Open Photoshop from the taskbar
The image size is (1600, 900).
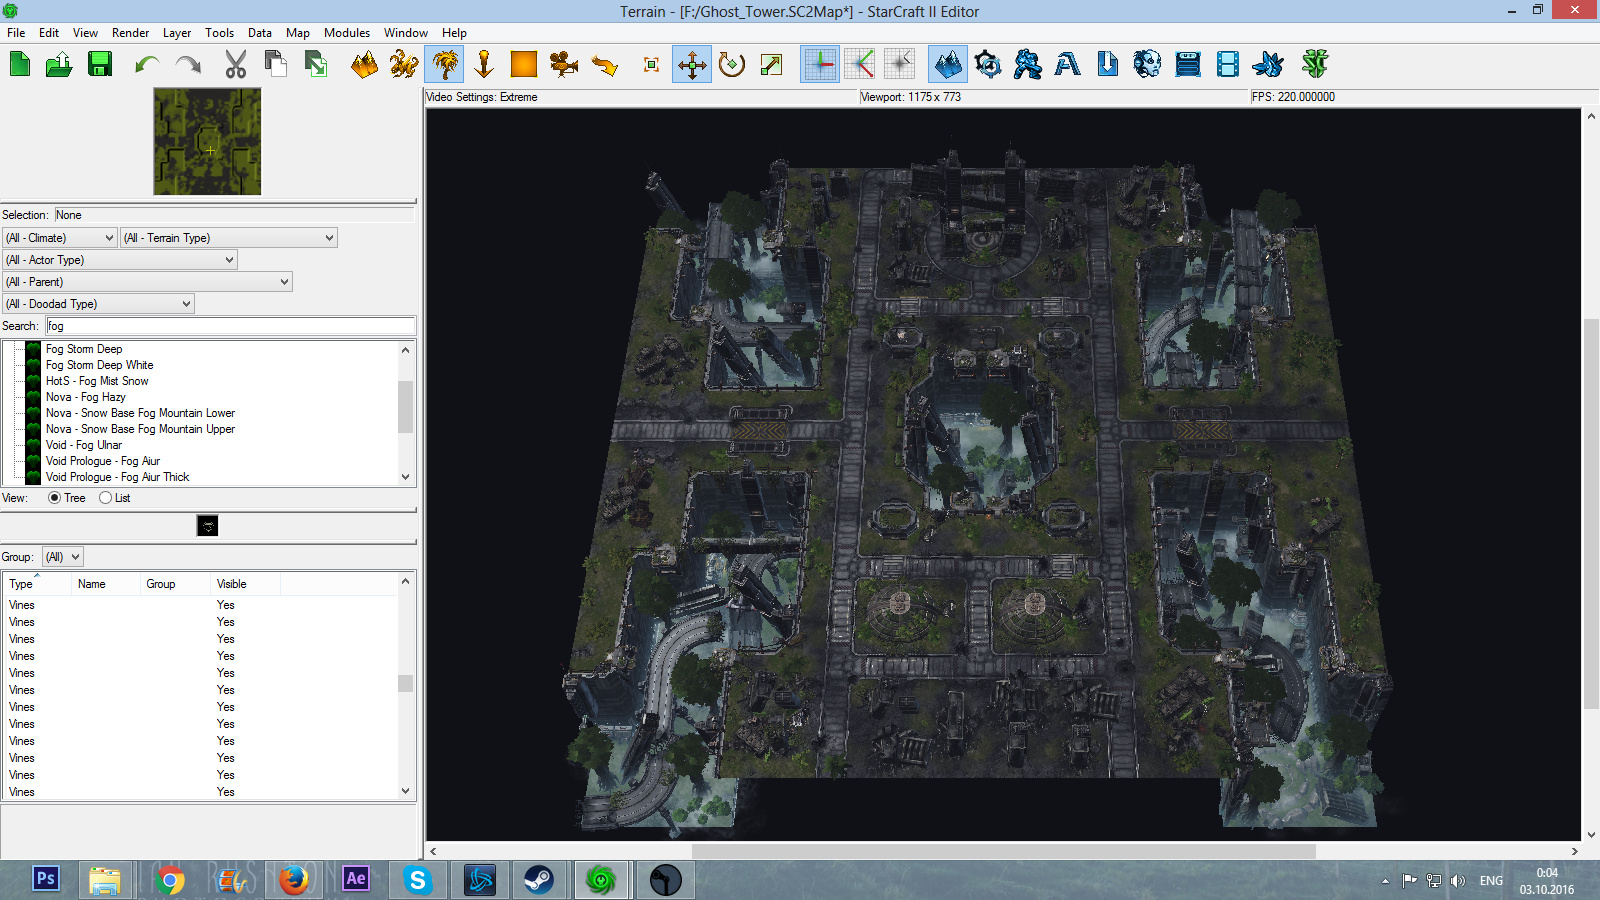tap(46, 879)
